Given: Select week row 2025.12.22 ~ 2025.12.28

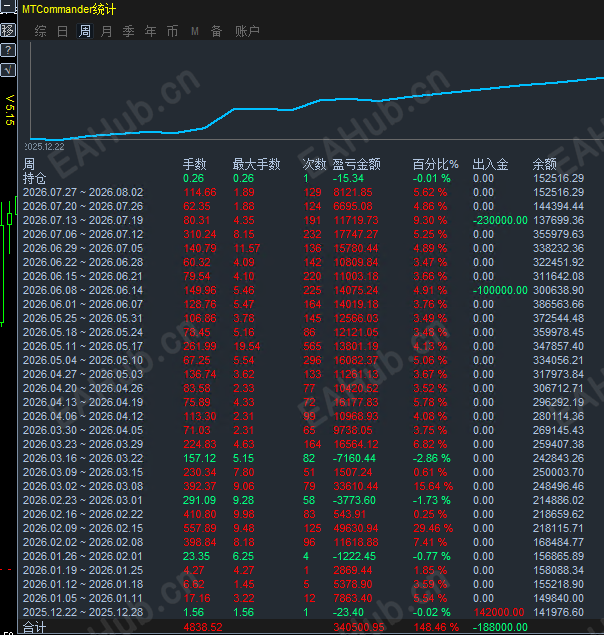Looking at the screenshot, I should 304,612.
